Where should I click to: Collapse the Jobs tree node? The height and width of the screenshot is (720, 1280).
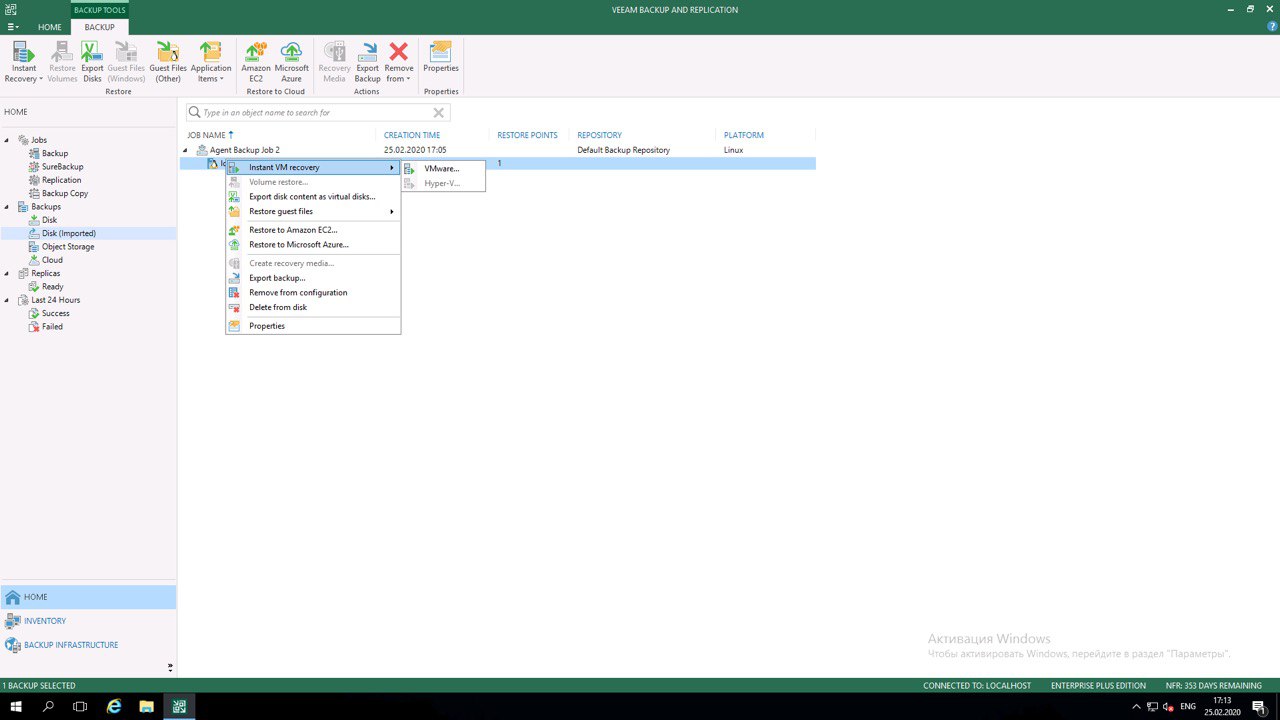(x=7, y=140)
